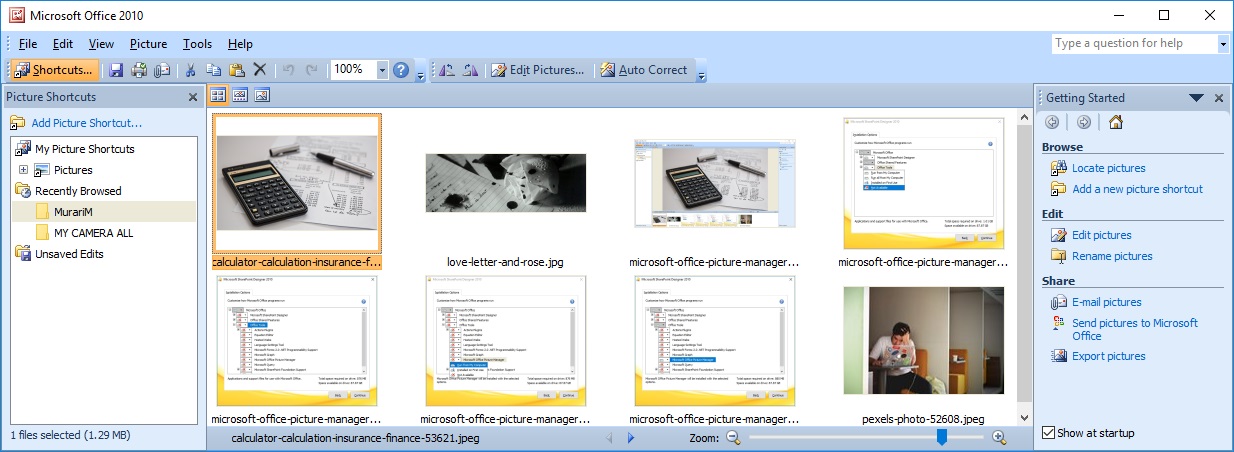Click the Print icon in toolbar
1234x452 pixels.
pyautogui.click(x=139, y=70)
